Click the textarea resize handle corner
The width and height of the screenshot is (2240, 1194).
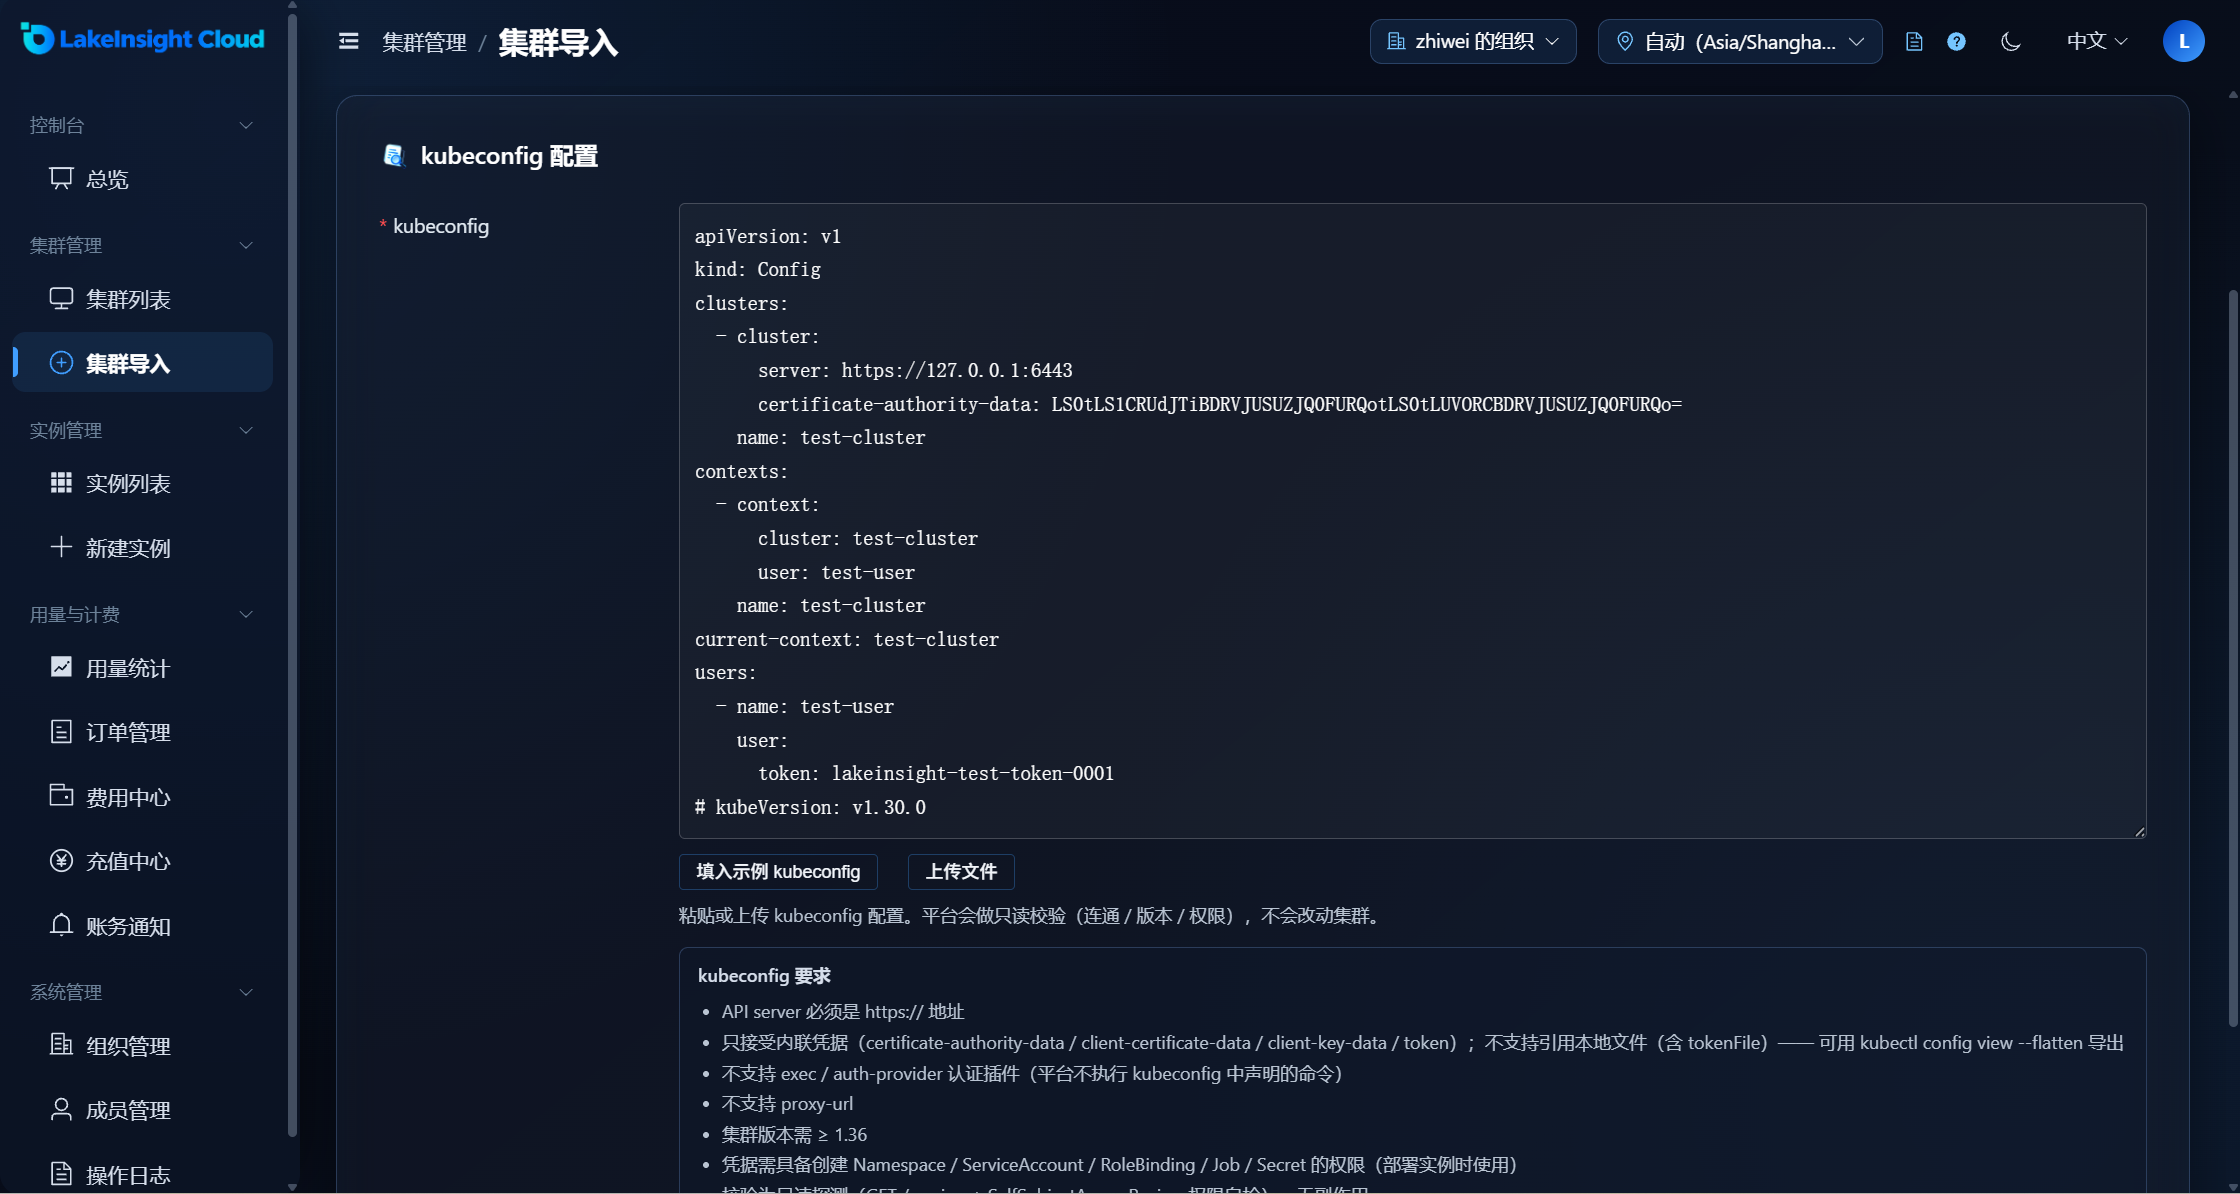click(x=2139, y=831)
